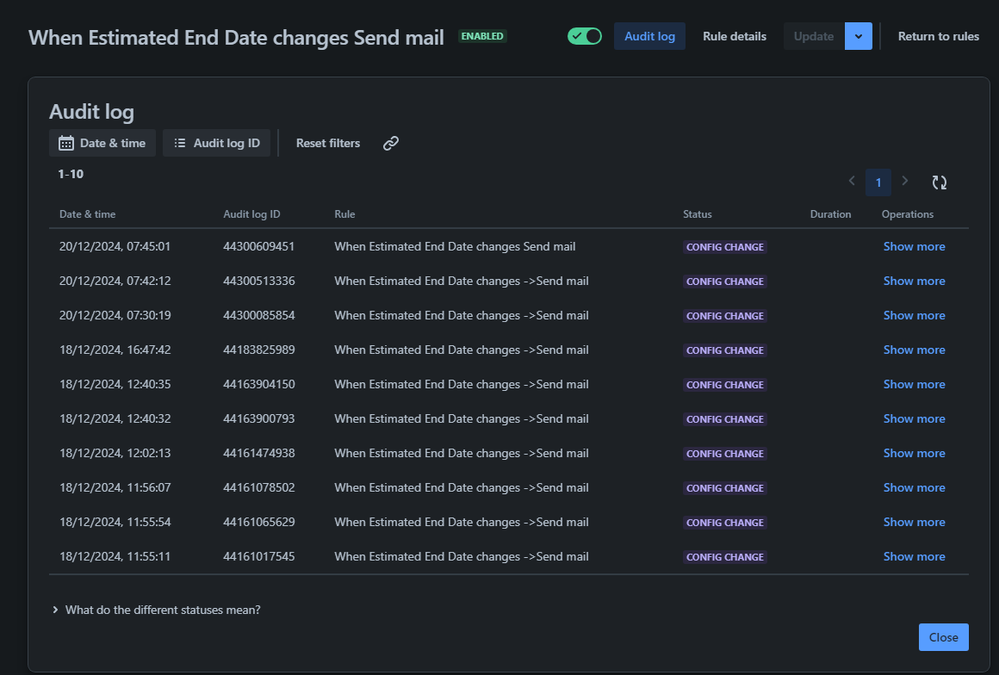Viewport: 999px width, 675px height.
Task: Show more for log 44300513336
Action: 914,281
